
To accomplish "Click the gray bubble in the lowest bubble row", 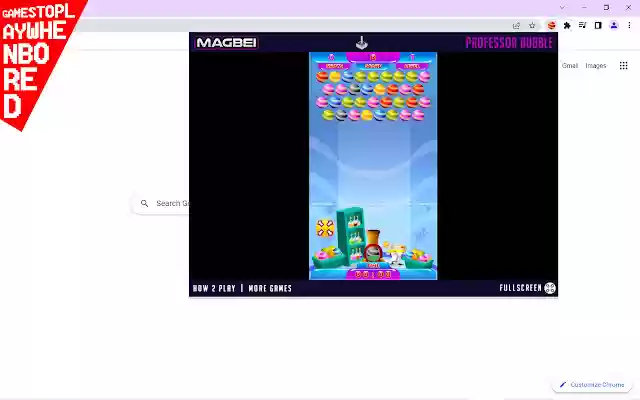I will 341,116.
